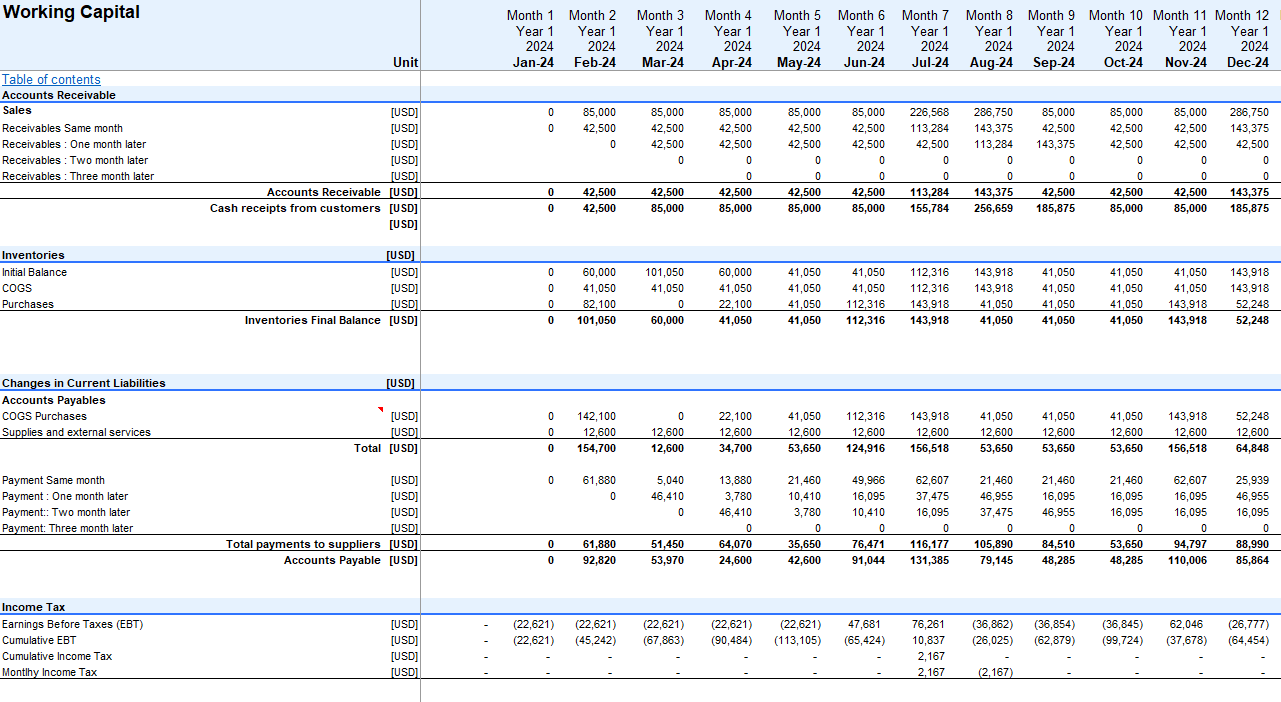The image size is (1281, 702).
Task: Select the Working Capital title cell
Action: (71, 13)
